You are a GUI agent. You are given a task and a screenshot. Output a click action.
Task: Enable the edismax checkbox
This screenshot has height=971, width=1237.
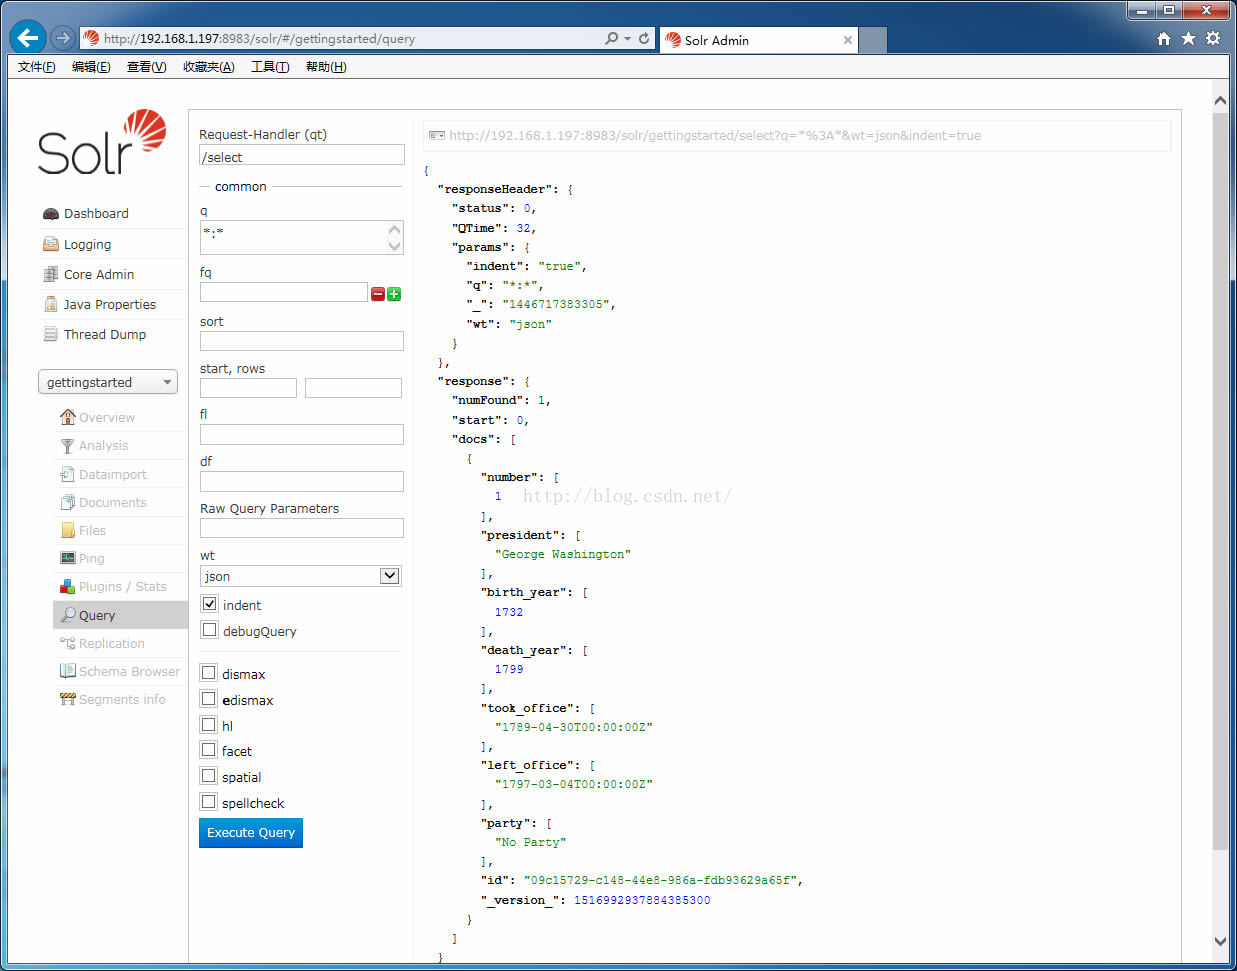209,699
